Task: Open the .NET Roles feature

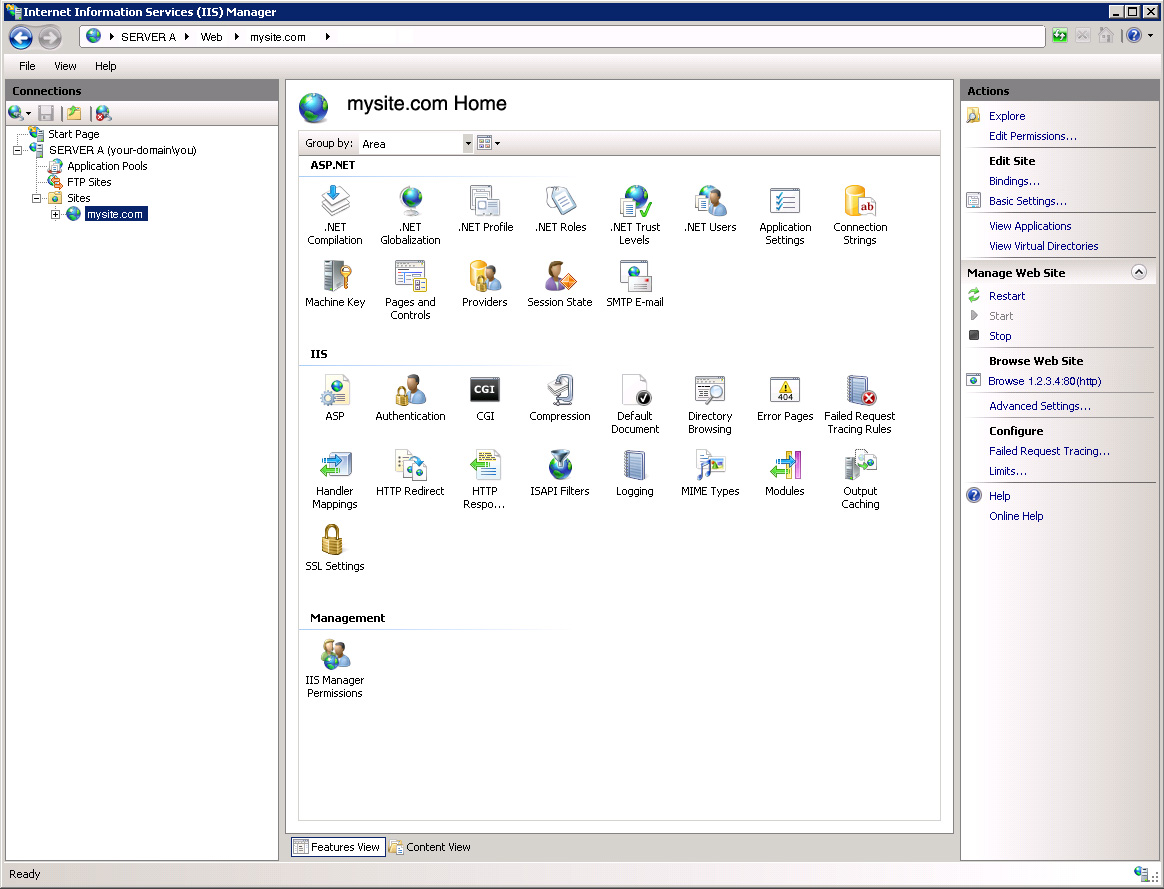Action: [560, 209]
